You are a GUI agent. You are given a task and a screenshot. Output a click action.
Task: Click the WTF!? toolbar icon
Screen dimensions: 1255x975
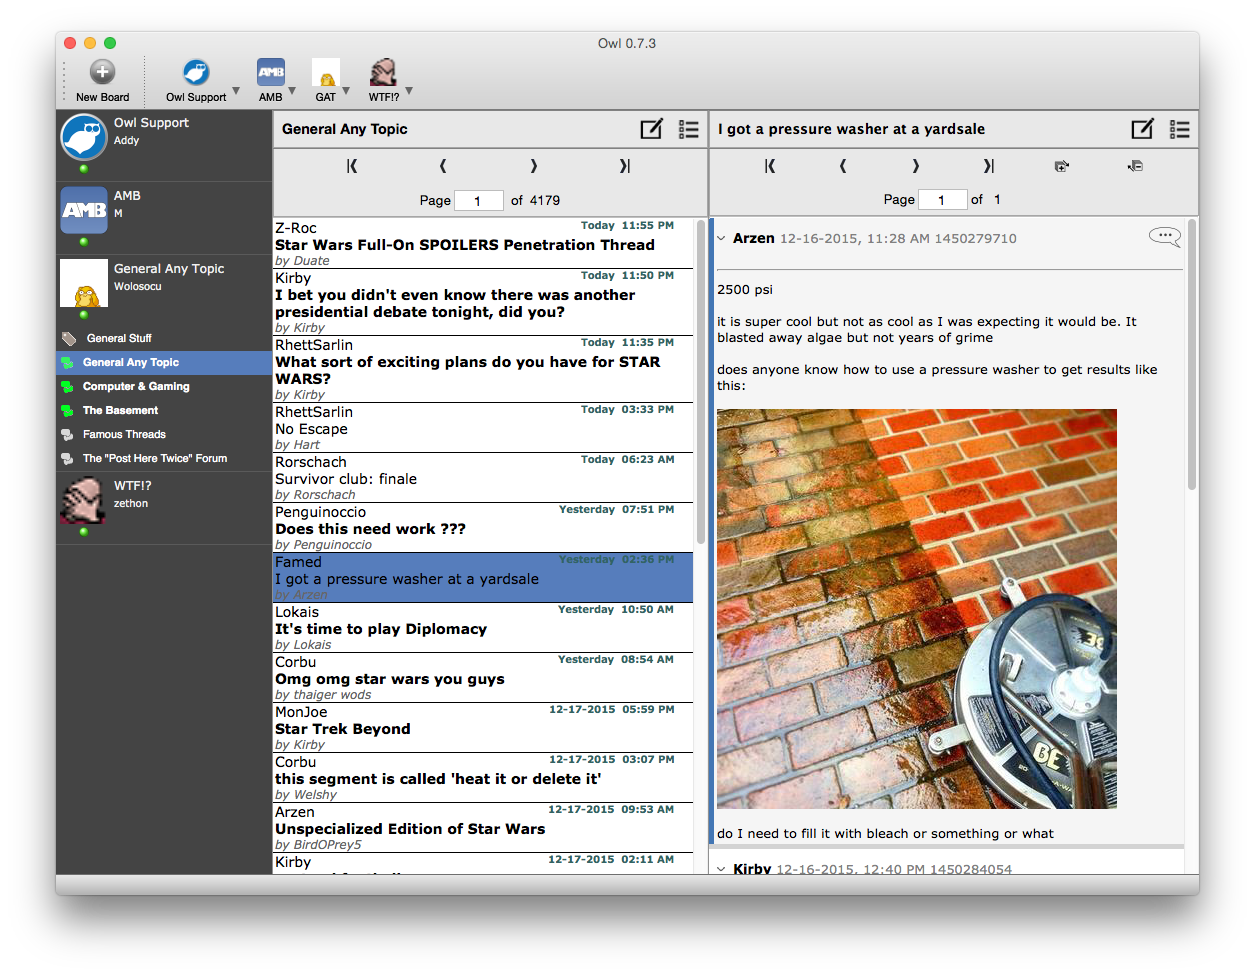pos(384,72)
